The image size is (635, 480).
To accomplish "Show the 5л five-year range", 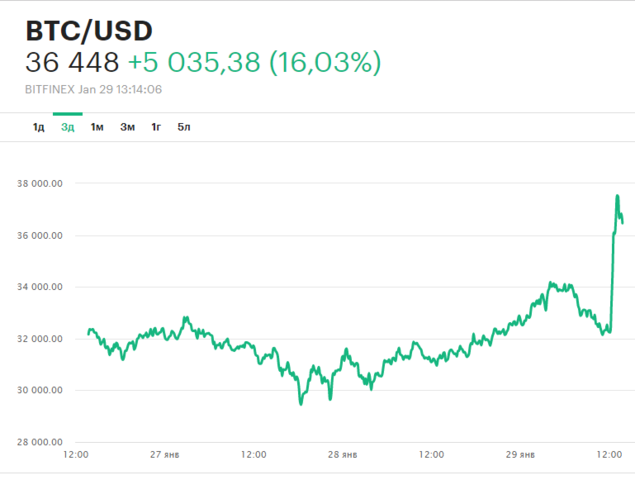I will tap(184, 127).
